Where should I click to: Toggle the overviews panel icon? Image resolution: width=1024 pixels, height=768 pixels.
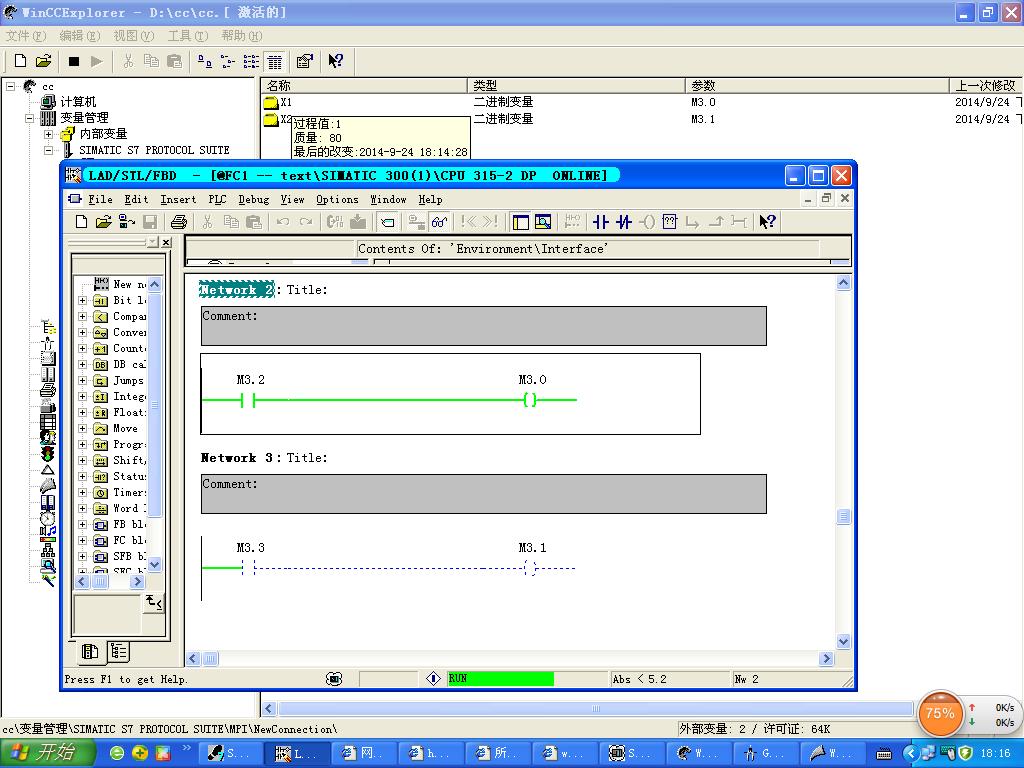coord(520,222)
